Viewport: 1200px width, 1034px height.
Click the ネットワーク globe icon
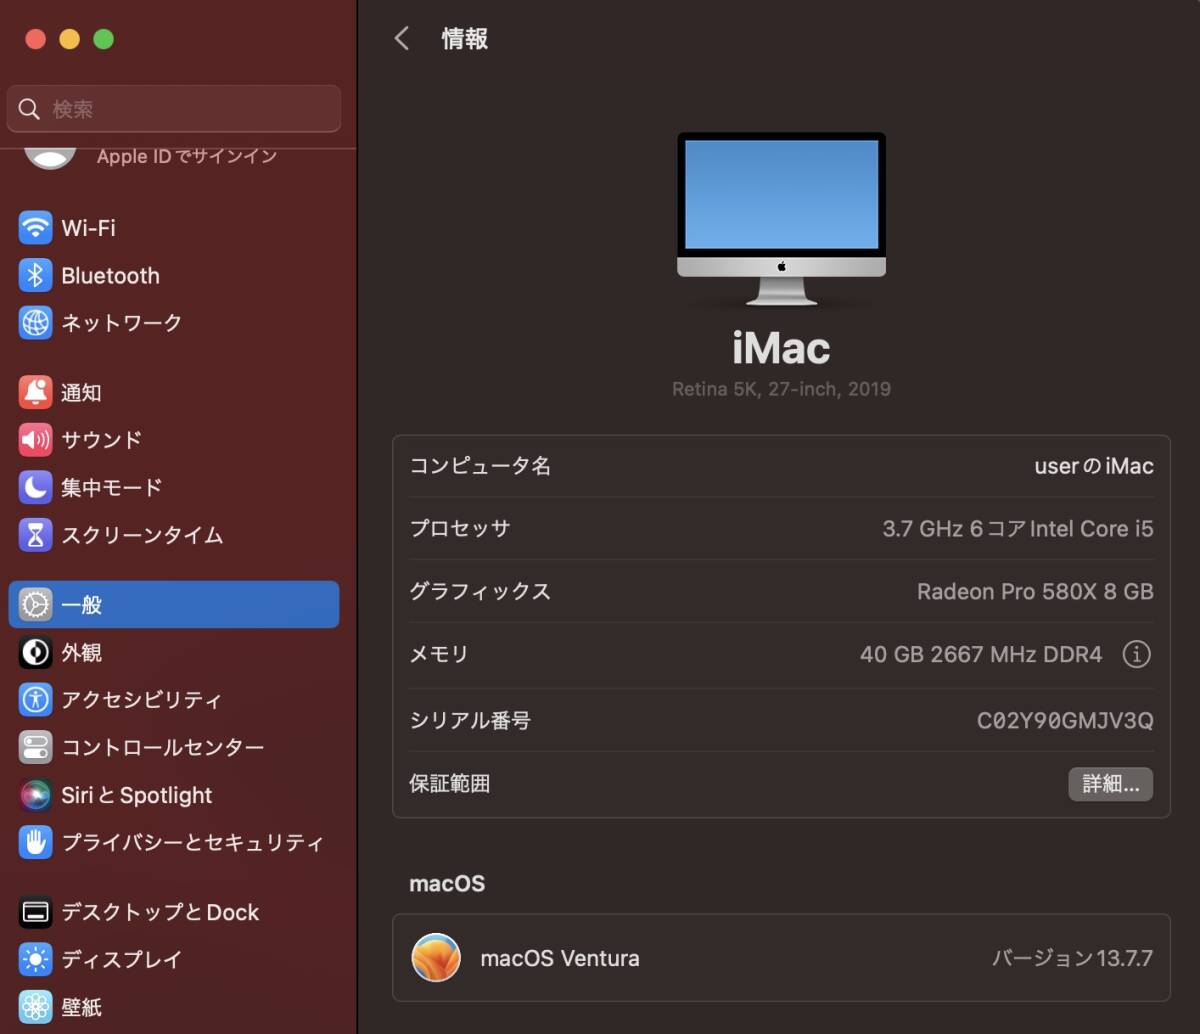[35, 323]
